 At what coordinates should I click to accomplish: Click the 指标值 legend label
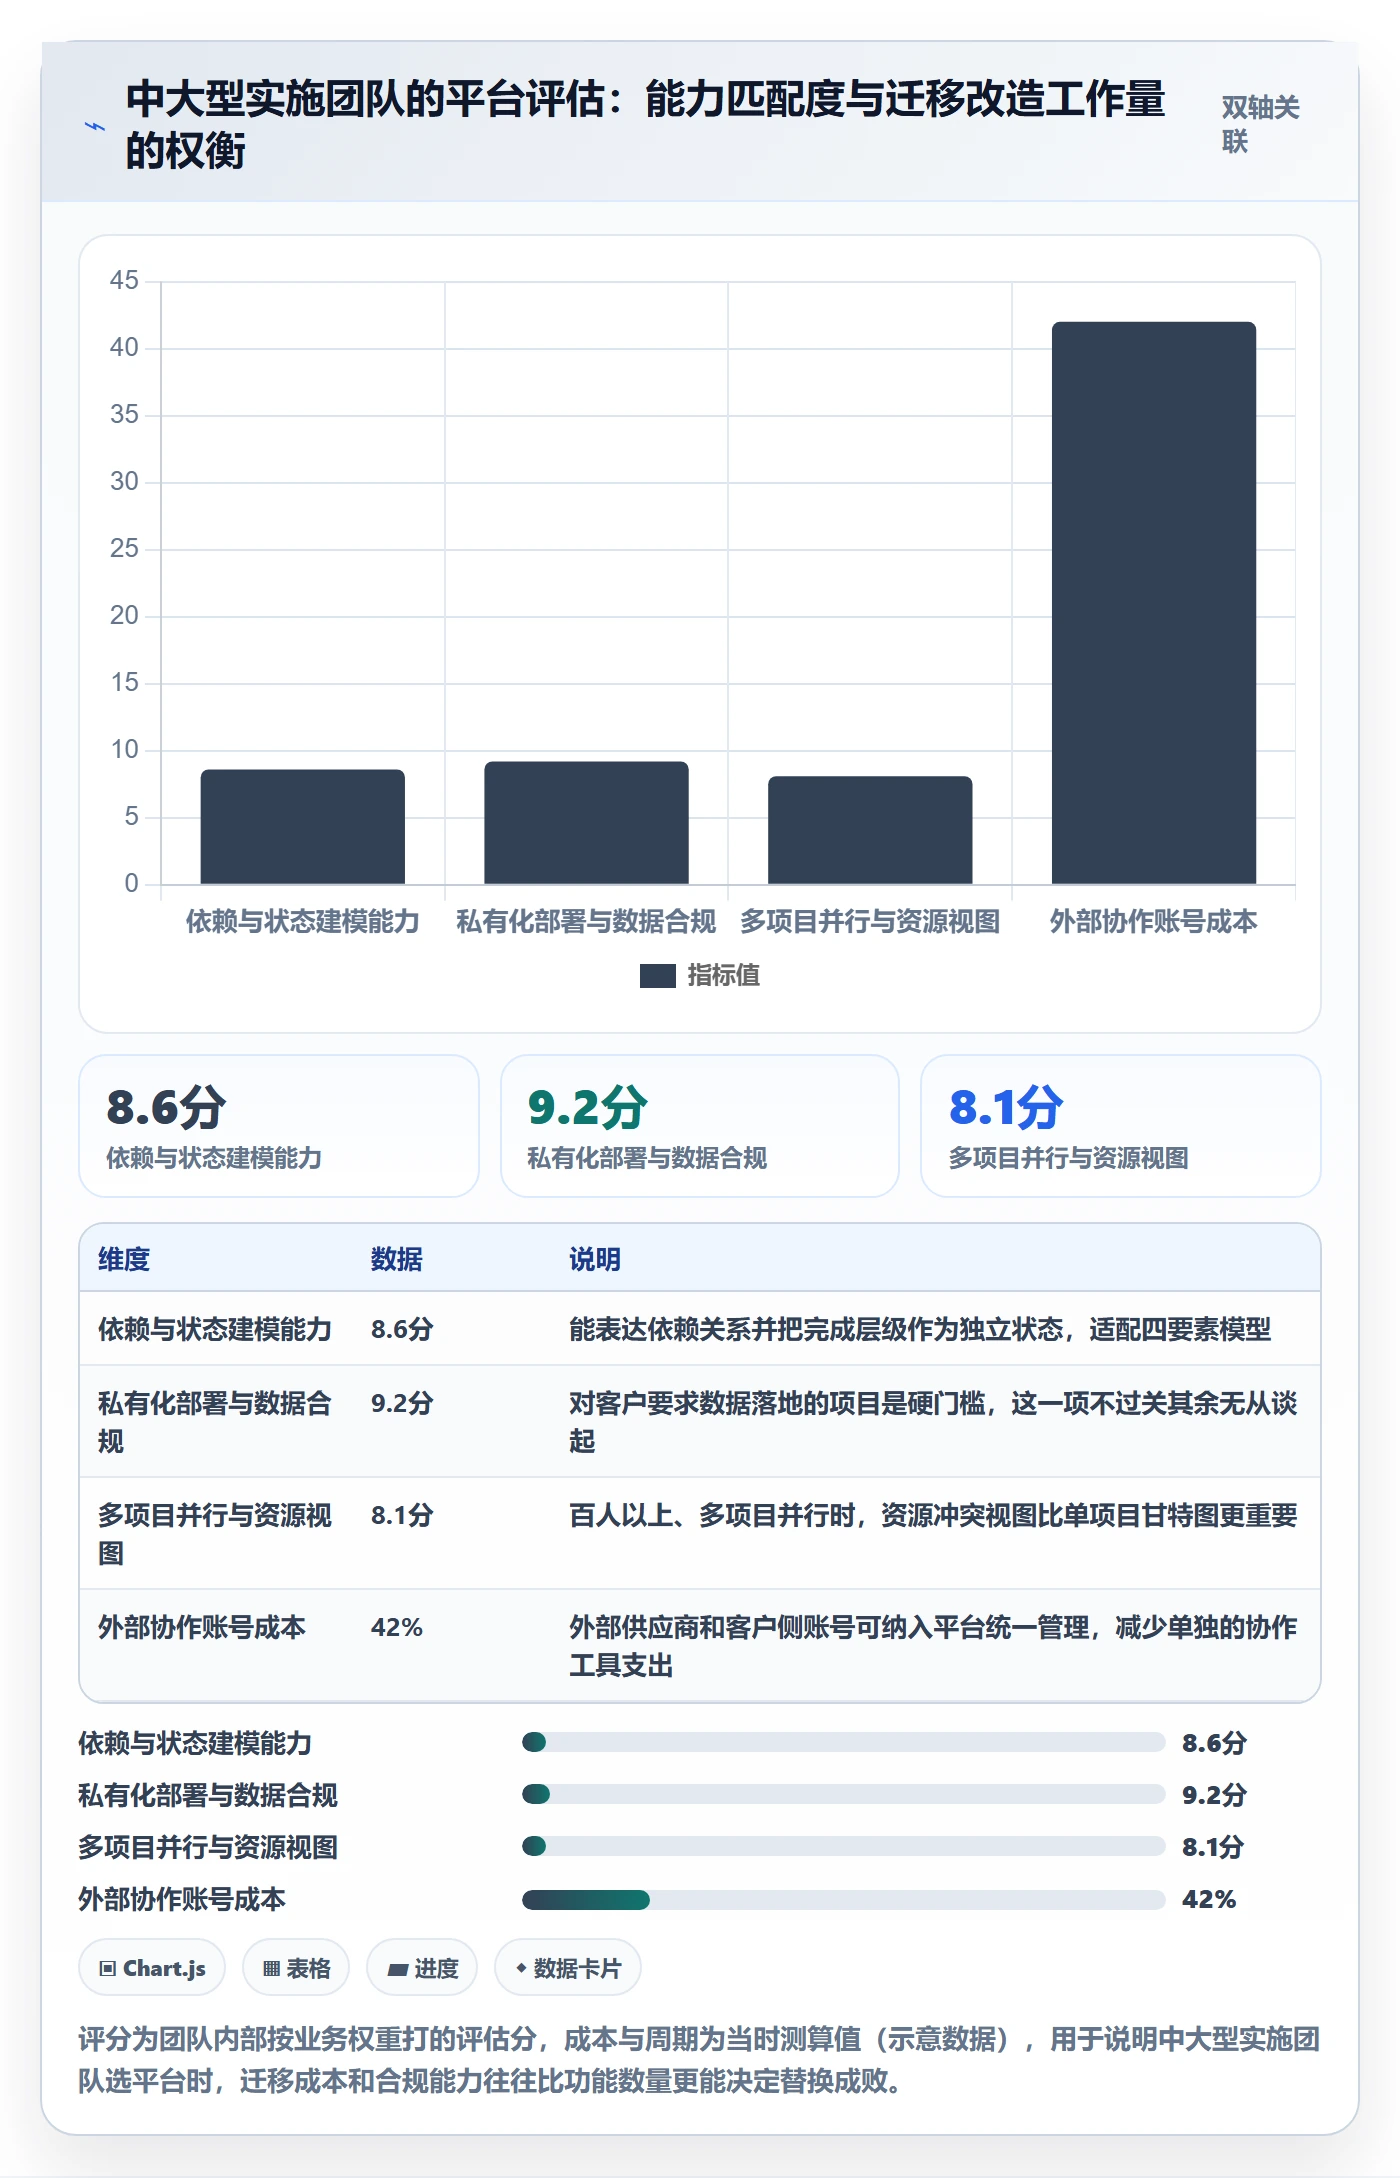pos(724,976)
